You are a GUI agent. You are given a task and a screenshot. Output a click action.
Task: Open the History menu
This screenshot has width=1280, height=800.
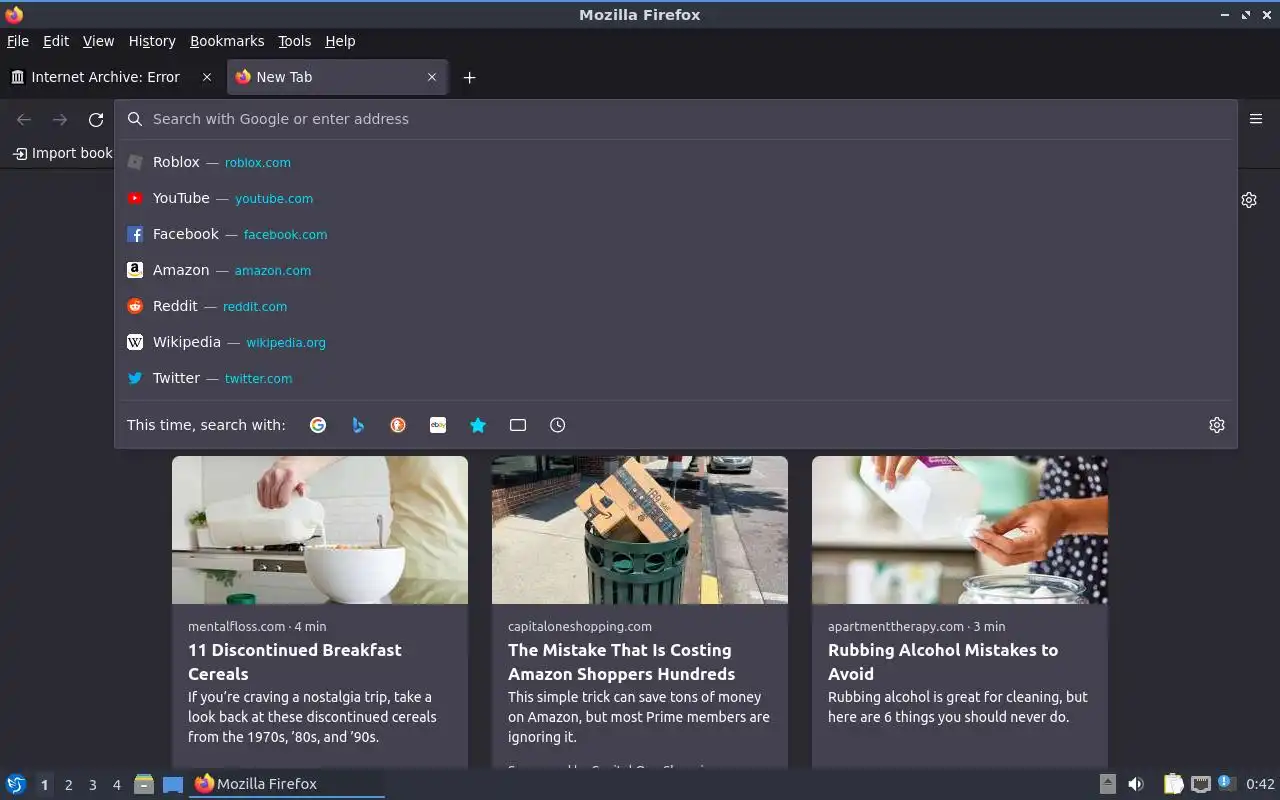[x=152, y=41]
